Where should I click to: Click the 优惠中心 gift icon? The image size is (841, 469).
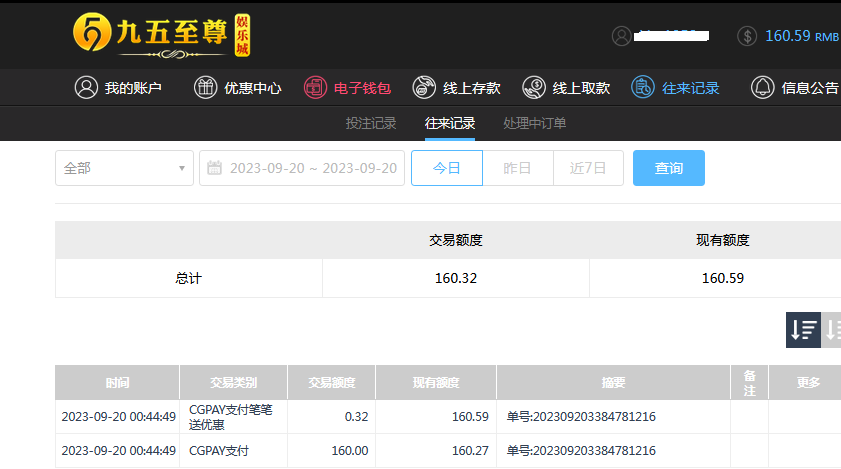[205, 87]
